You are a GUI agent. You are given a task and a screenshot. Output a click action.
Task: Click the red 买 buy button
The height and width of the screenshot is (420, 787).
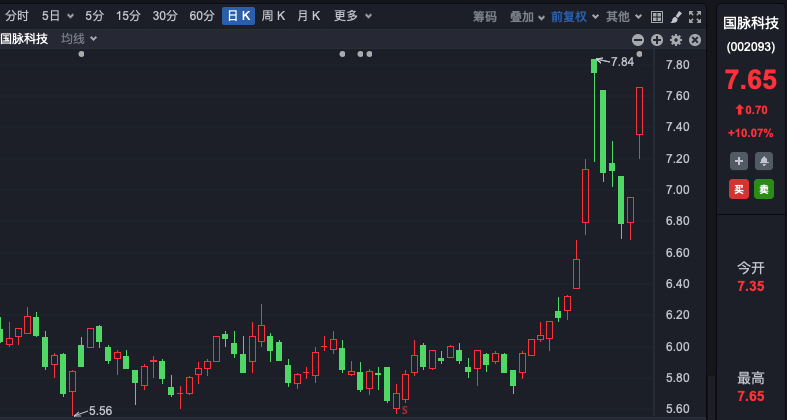coord(739,189)
